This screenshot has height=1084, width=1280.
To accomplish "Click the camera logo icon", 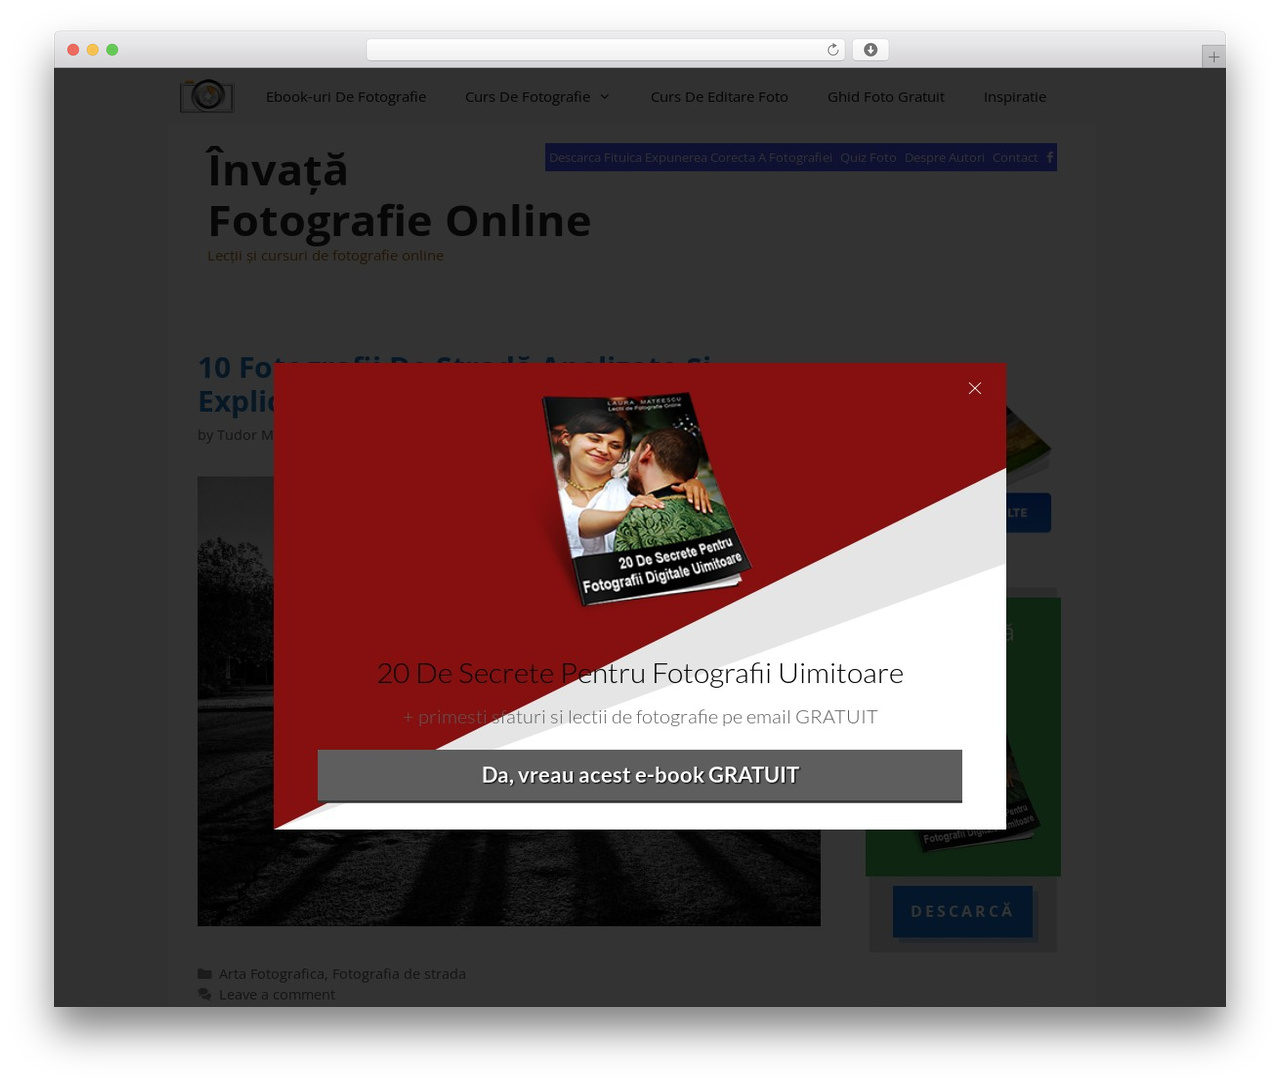I will [x=207, y=96].
